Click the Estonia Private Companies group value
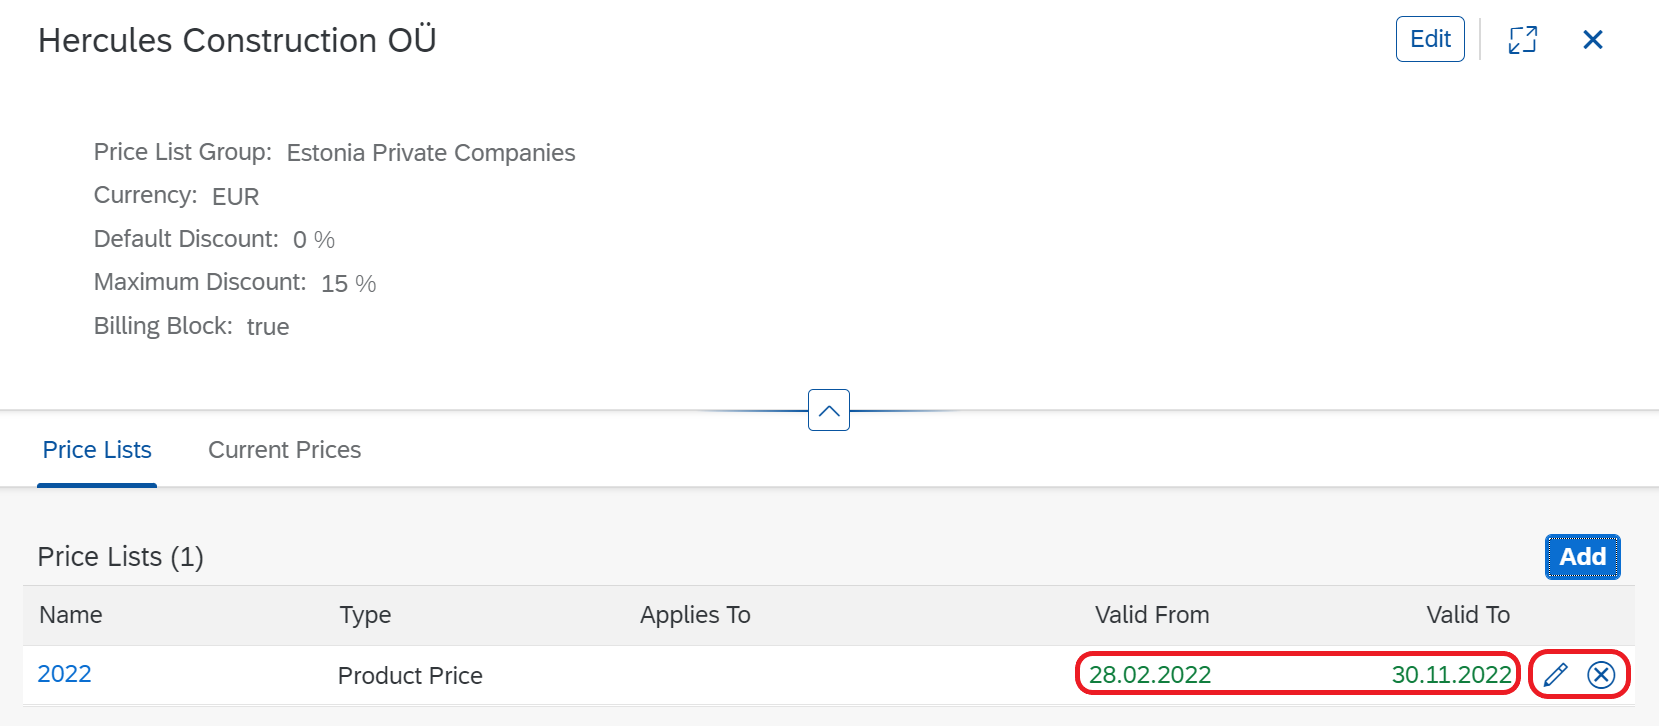1659x726 pixels. coord(431,153)
